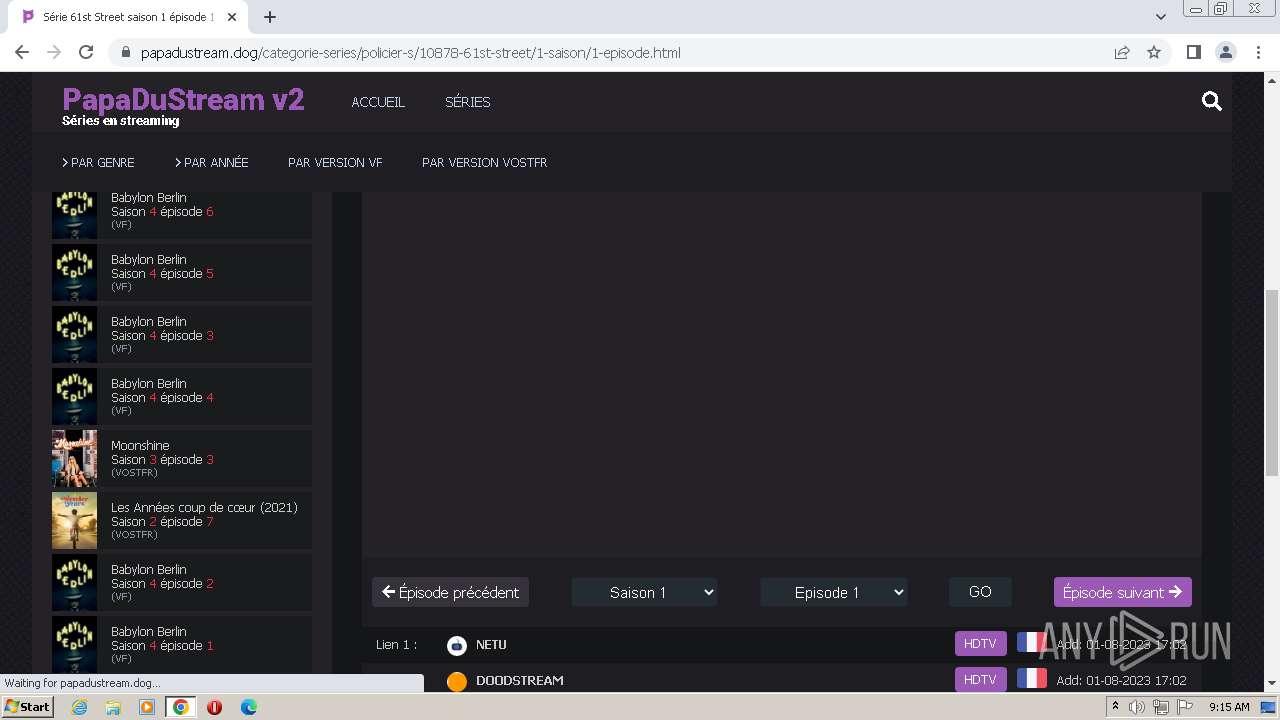Viewport: 1280px width, 720px height.
Task: Show hidden tray icons arrow
Action: (1115, 707)
